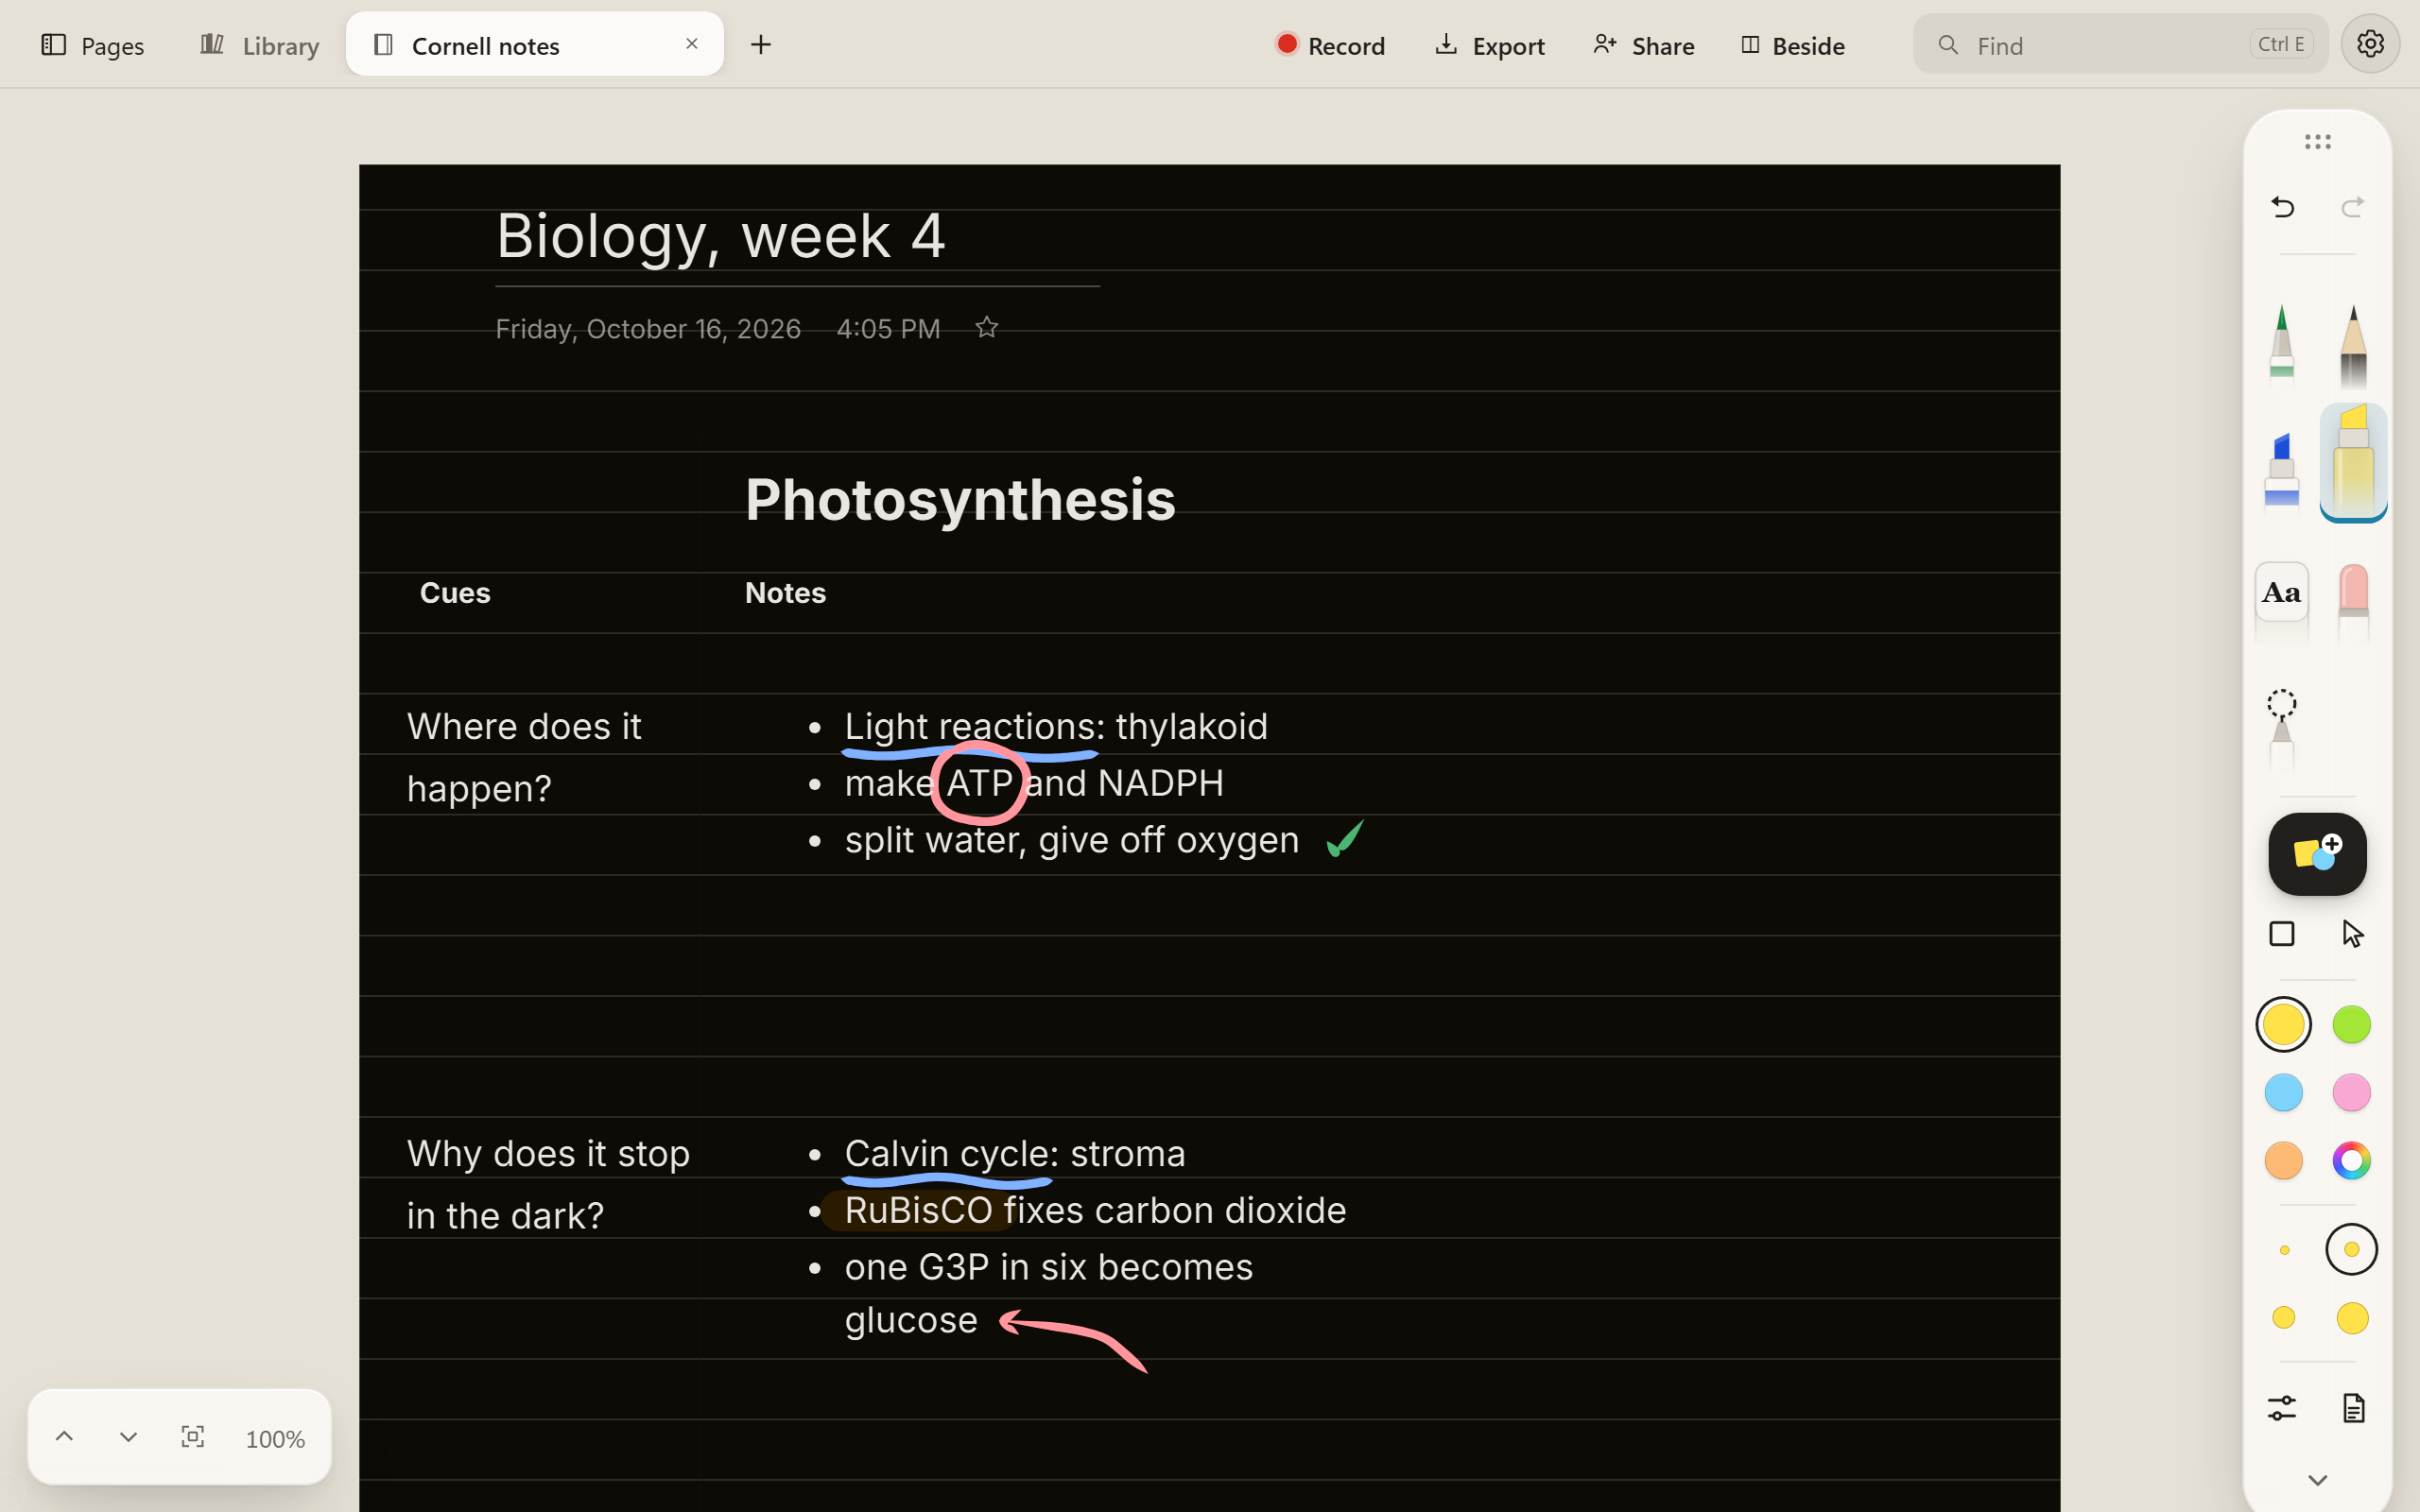Start a Record session

tap(1330, 45)
